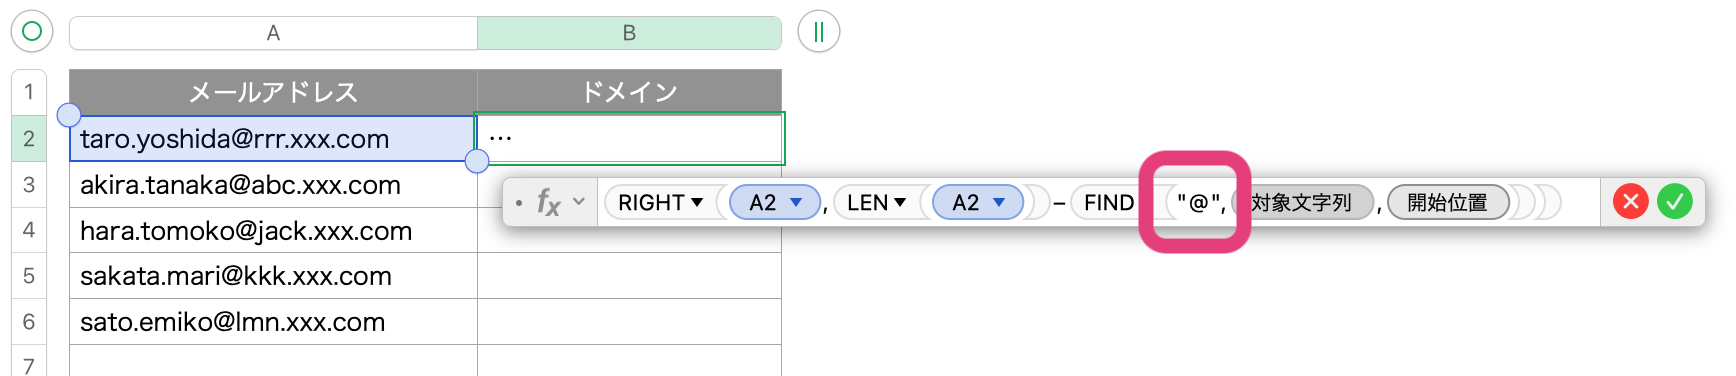The width and height of the screenshot is (1736, 376).
Task: Open LEN function dropdown arrow
Action: [900, 202]
